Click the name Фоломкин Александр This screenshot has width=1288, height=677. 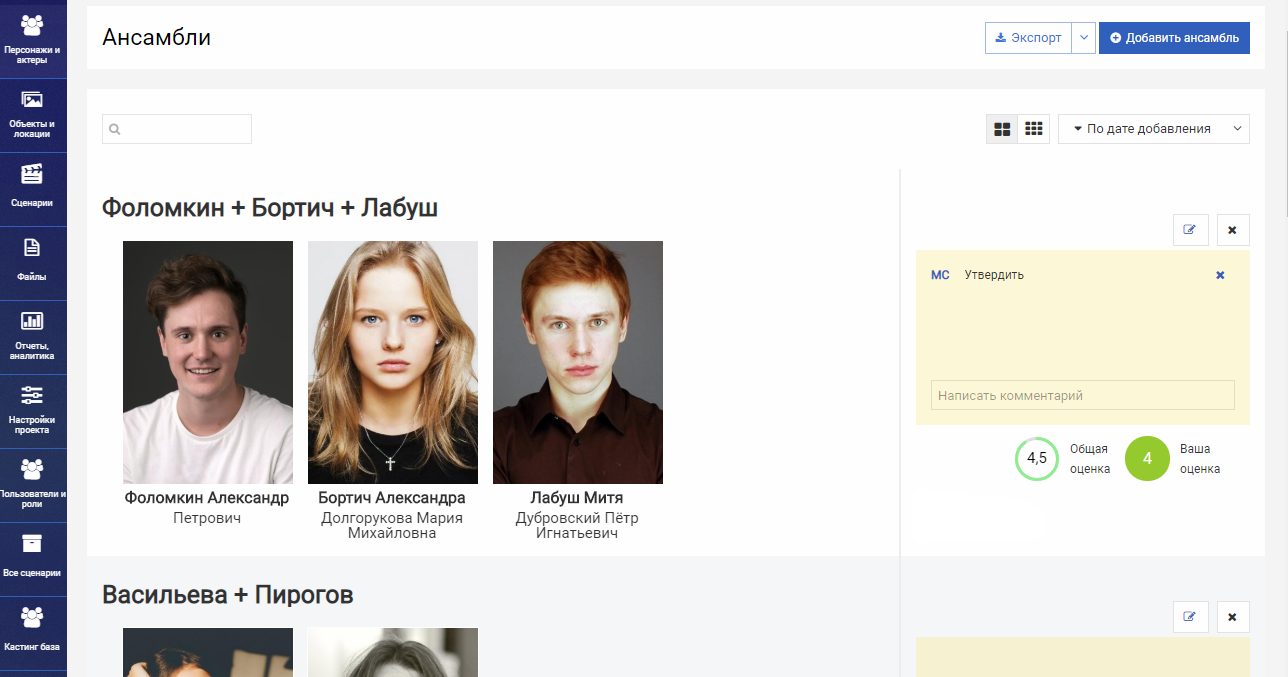207,498
